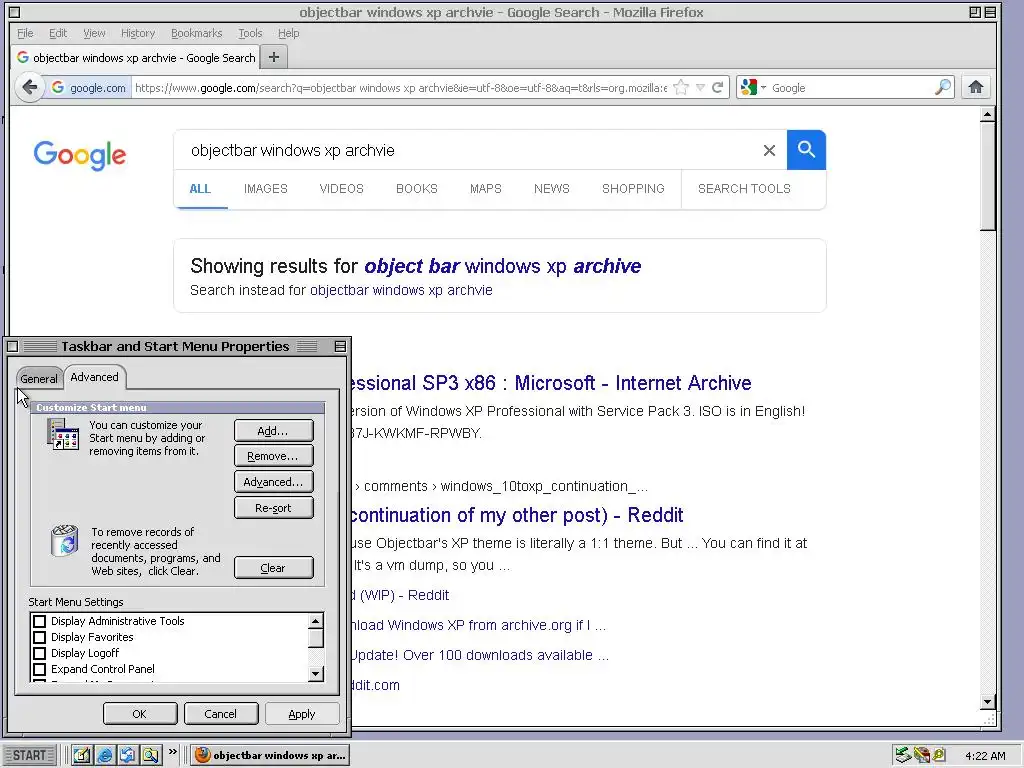The image size is (1024, 768).
Task: Click third system tray icon
Action: click(x=939, y=755)
